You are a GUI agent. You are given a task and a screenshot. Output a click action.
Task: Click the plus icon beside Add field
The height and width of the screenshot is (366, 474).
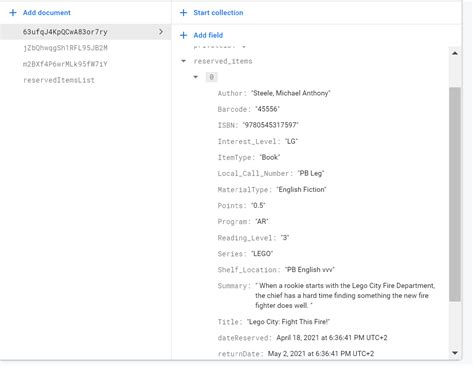click(x=183, y=35)
